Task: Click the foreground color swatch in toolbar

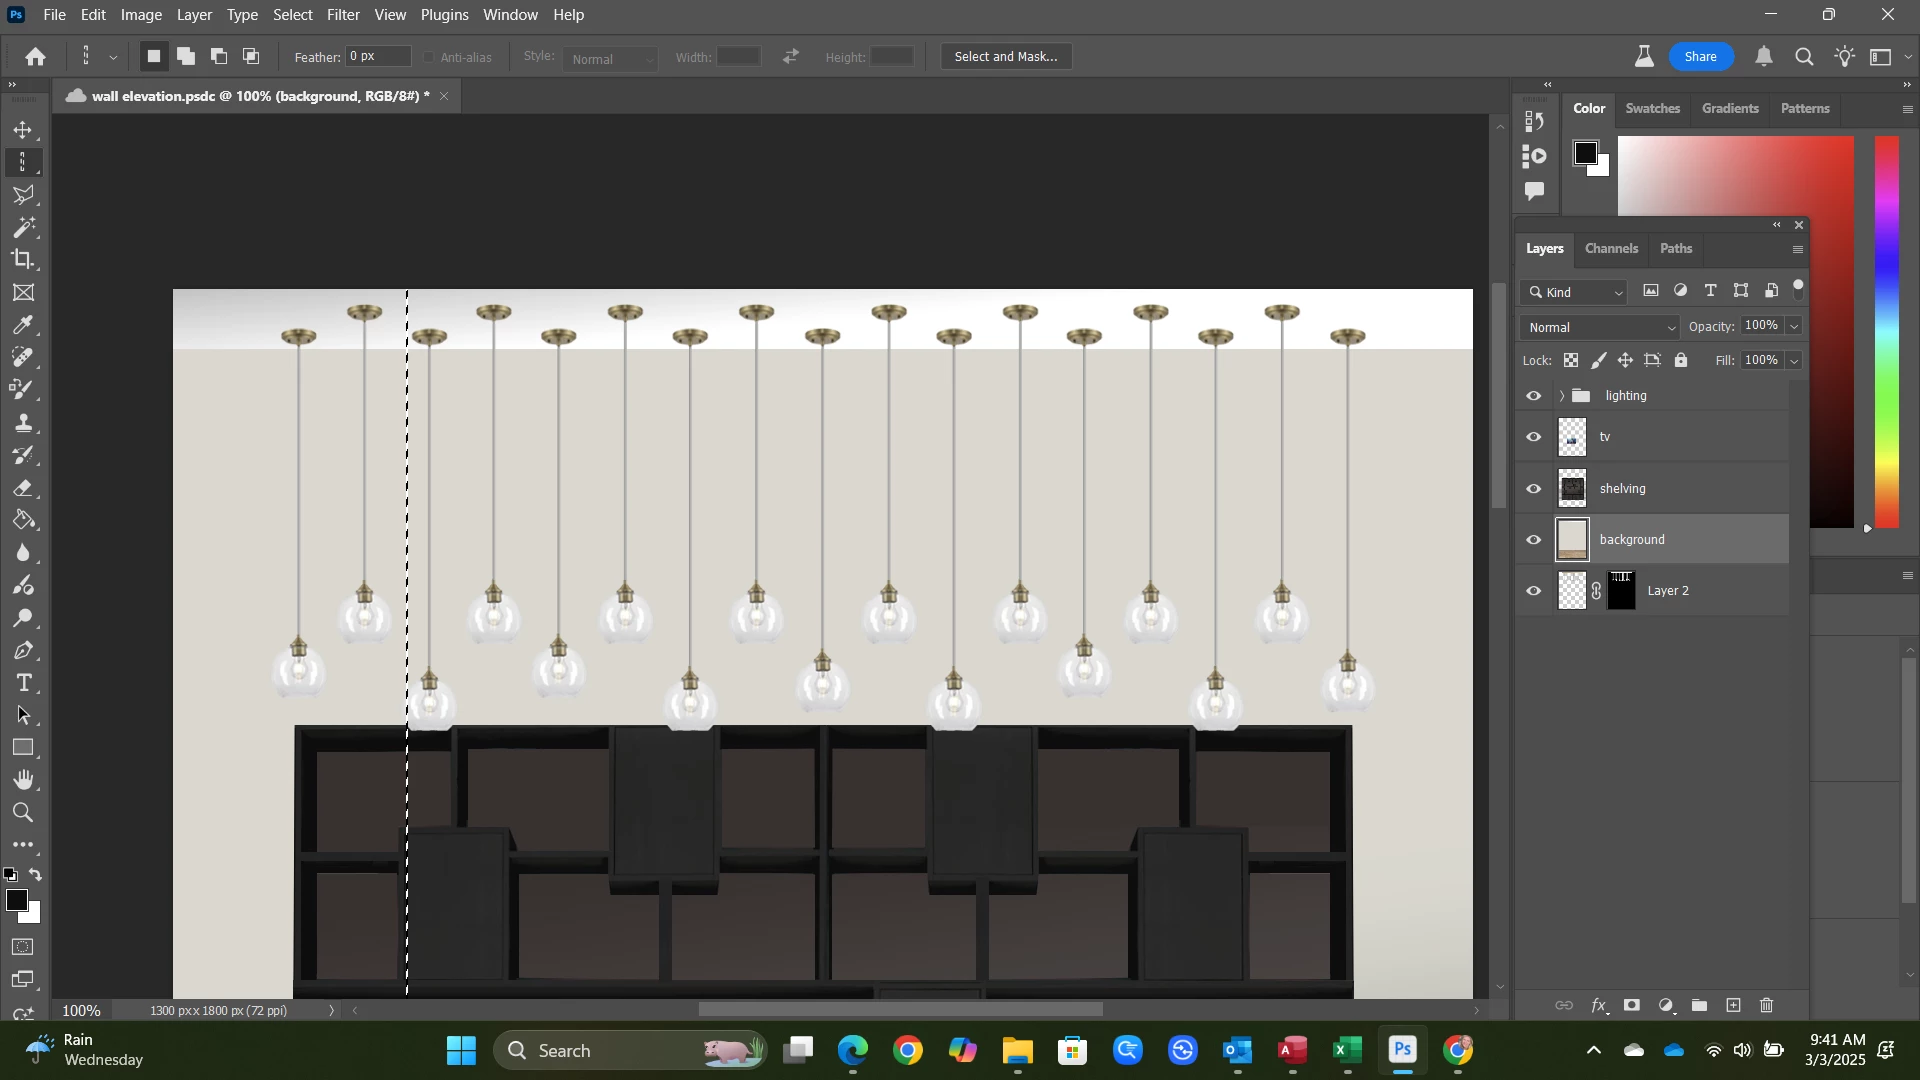Action: click(15, 901)
